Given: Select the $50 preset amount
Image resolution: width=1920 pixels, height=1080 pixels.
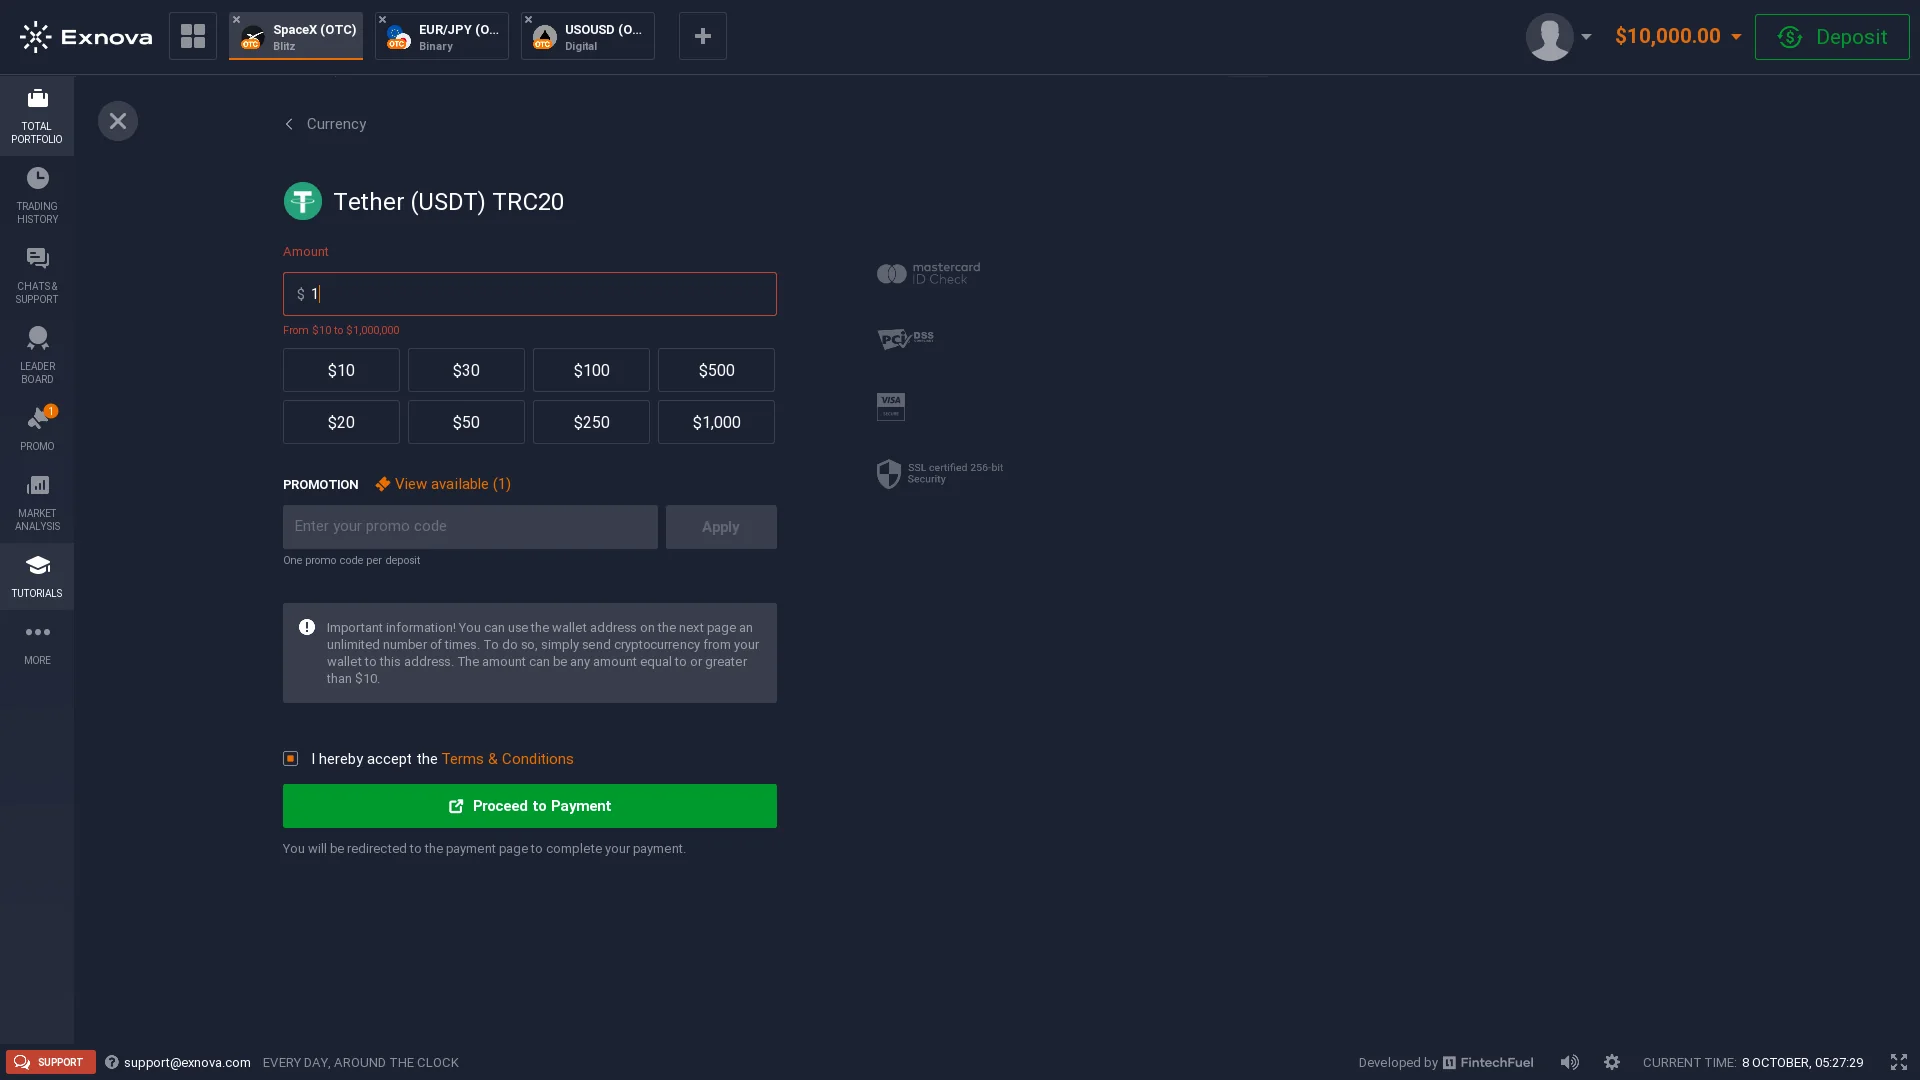Looking at the screenshot, I should tap(466, 422).
